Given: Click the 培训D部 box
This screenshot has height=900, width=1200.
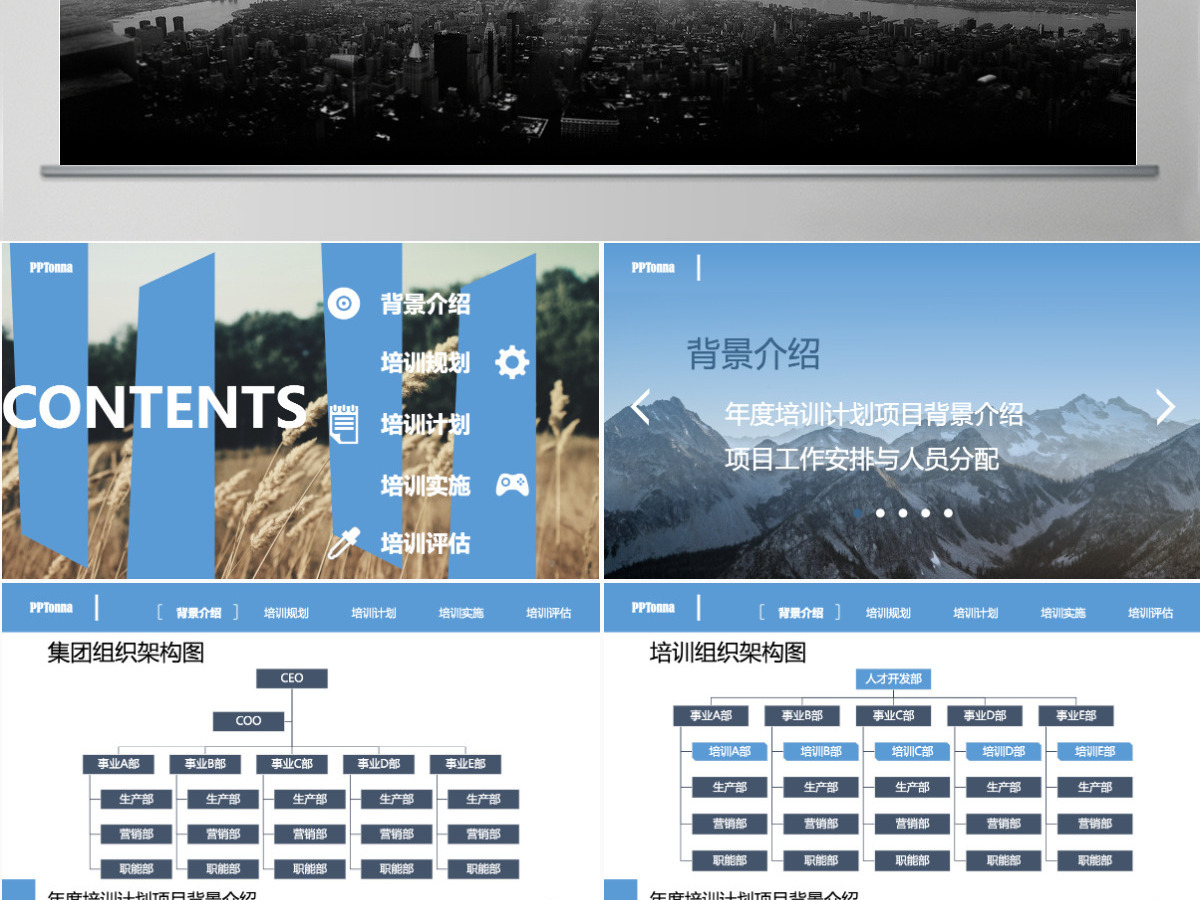Looking at the screenshot, I should tap(1004, 752).
